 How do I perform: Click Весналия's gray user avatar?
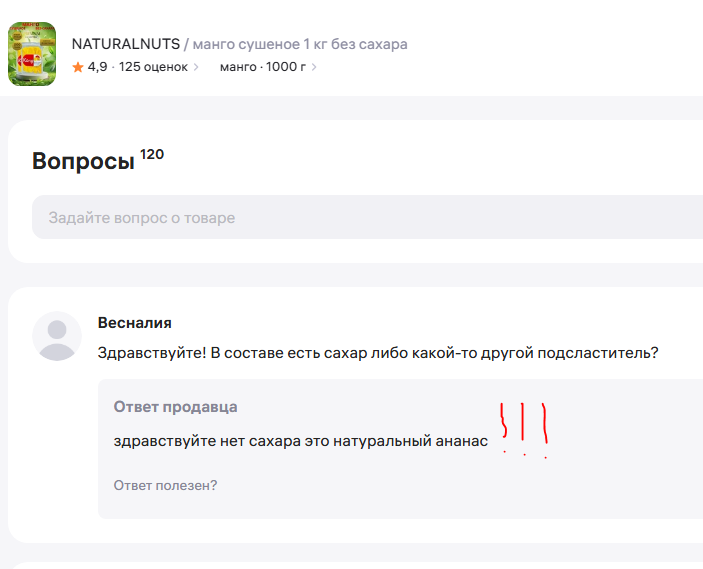(x=57, y=335)
